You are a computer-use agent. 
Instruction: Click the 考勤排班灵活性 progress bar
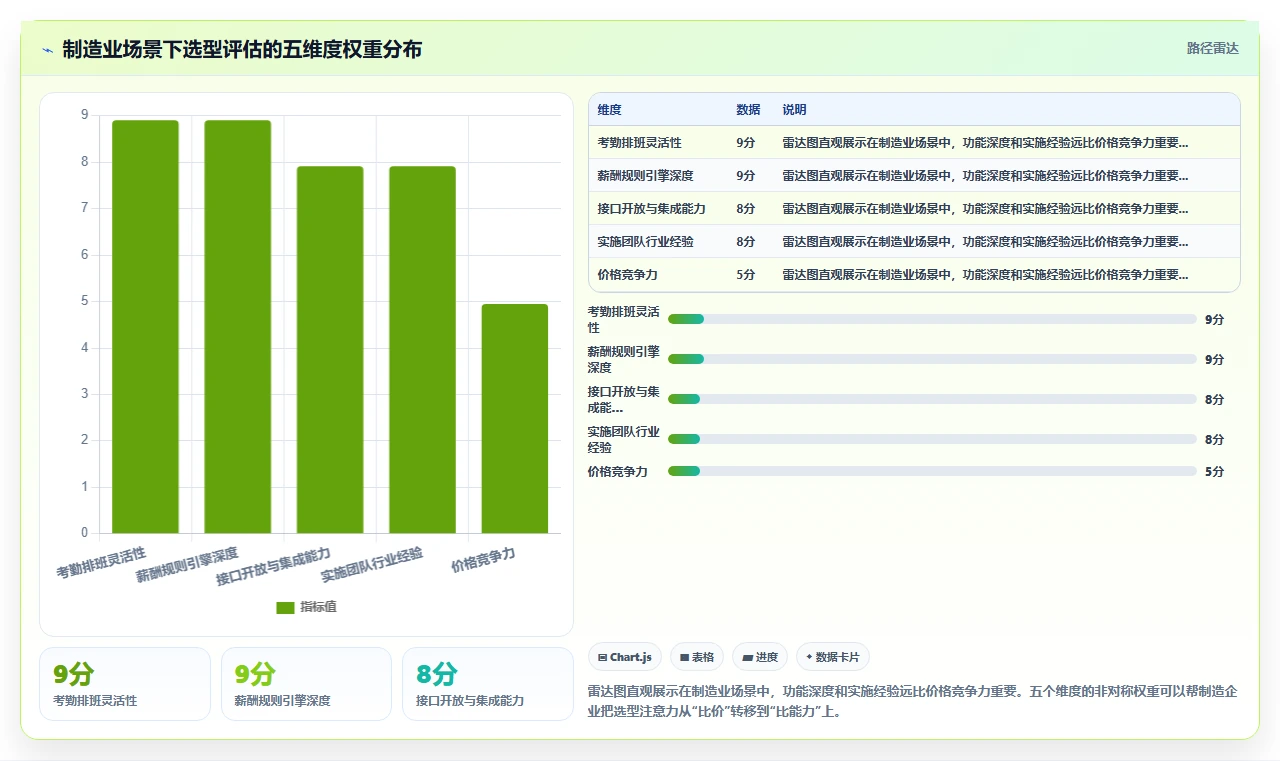pos(932,319)
